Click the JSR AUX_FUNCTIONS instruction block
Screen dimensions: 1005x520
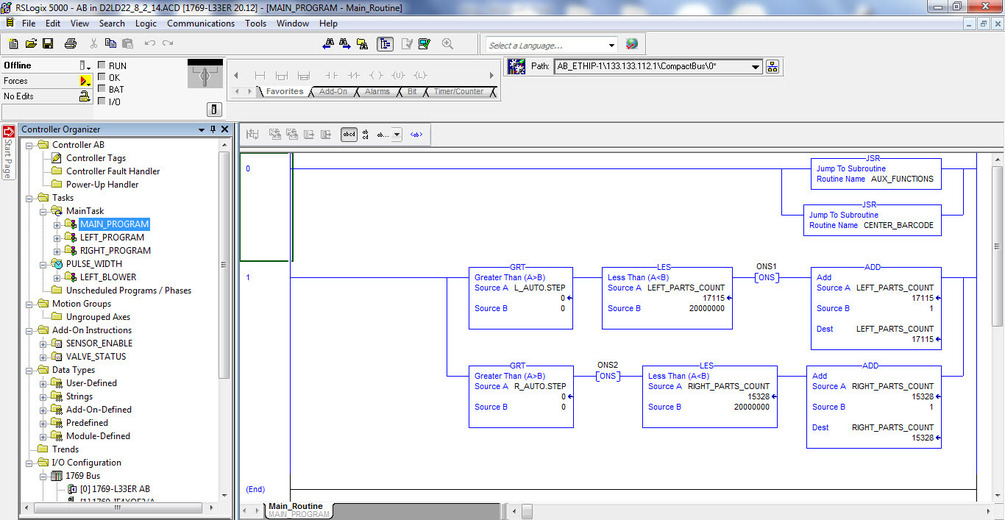click(x=876, y=174)
